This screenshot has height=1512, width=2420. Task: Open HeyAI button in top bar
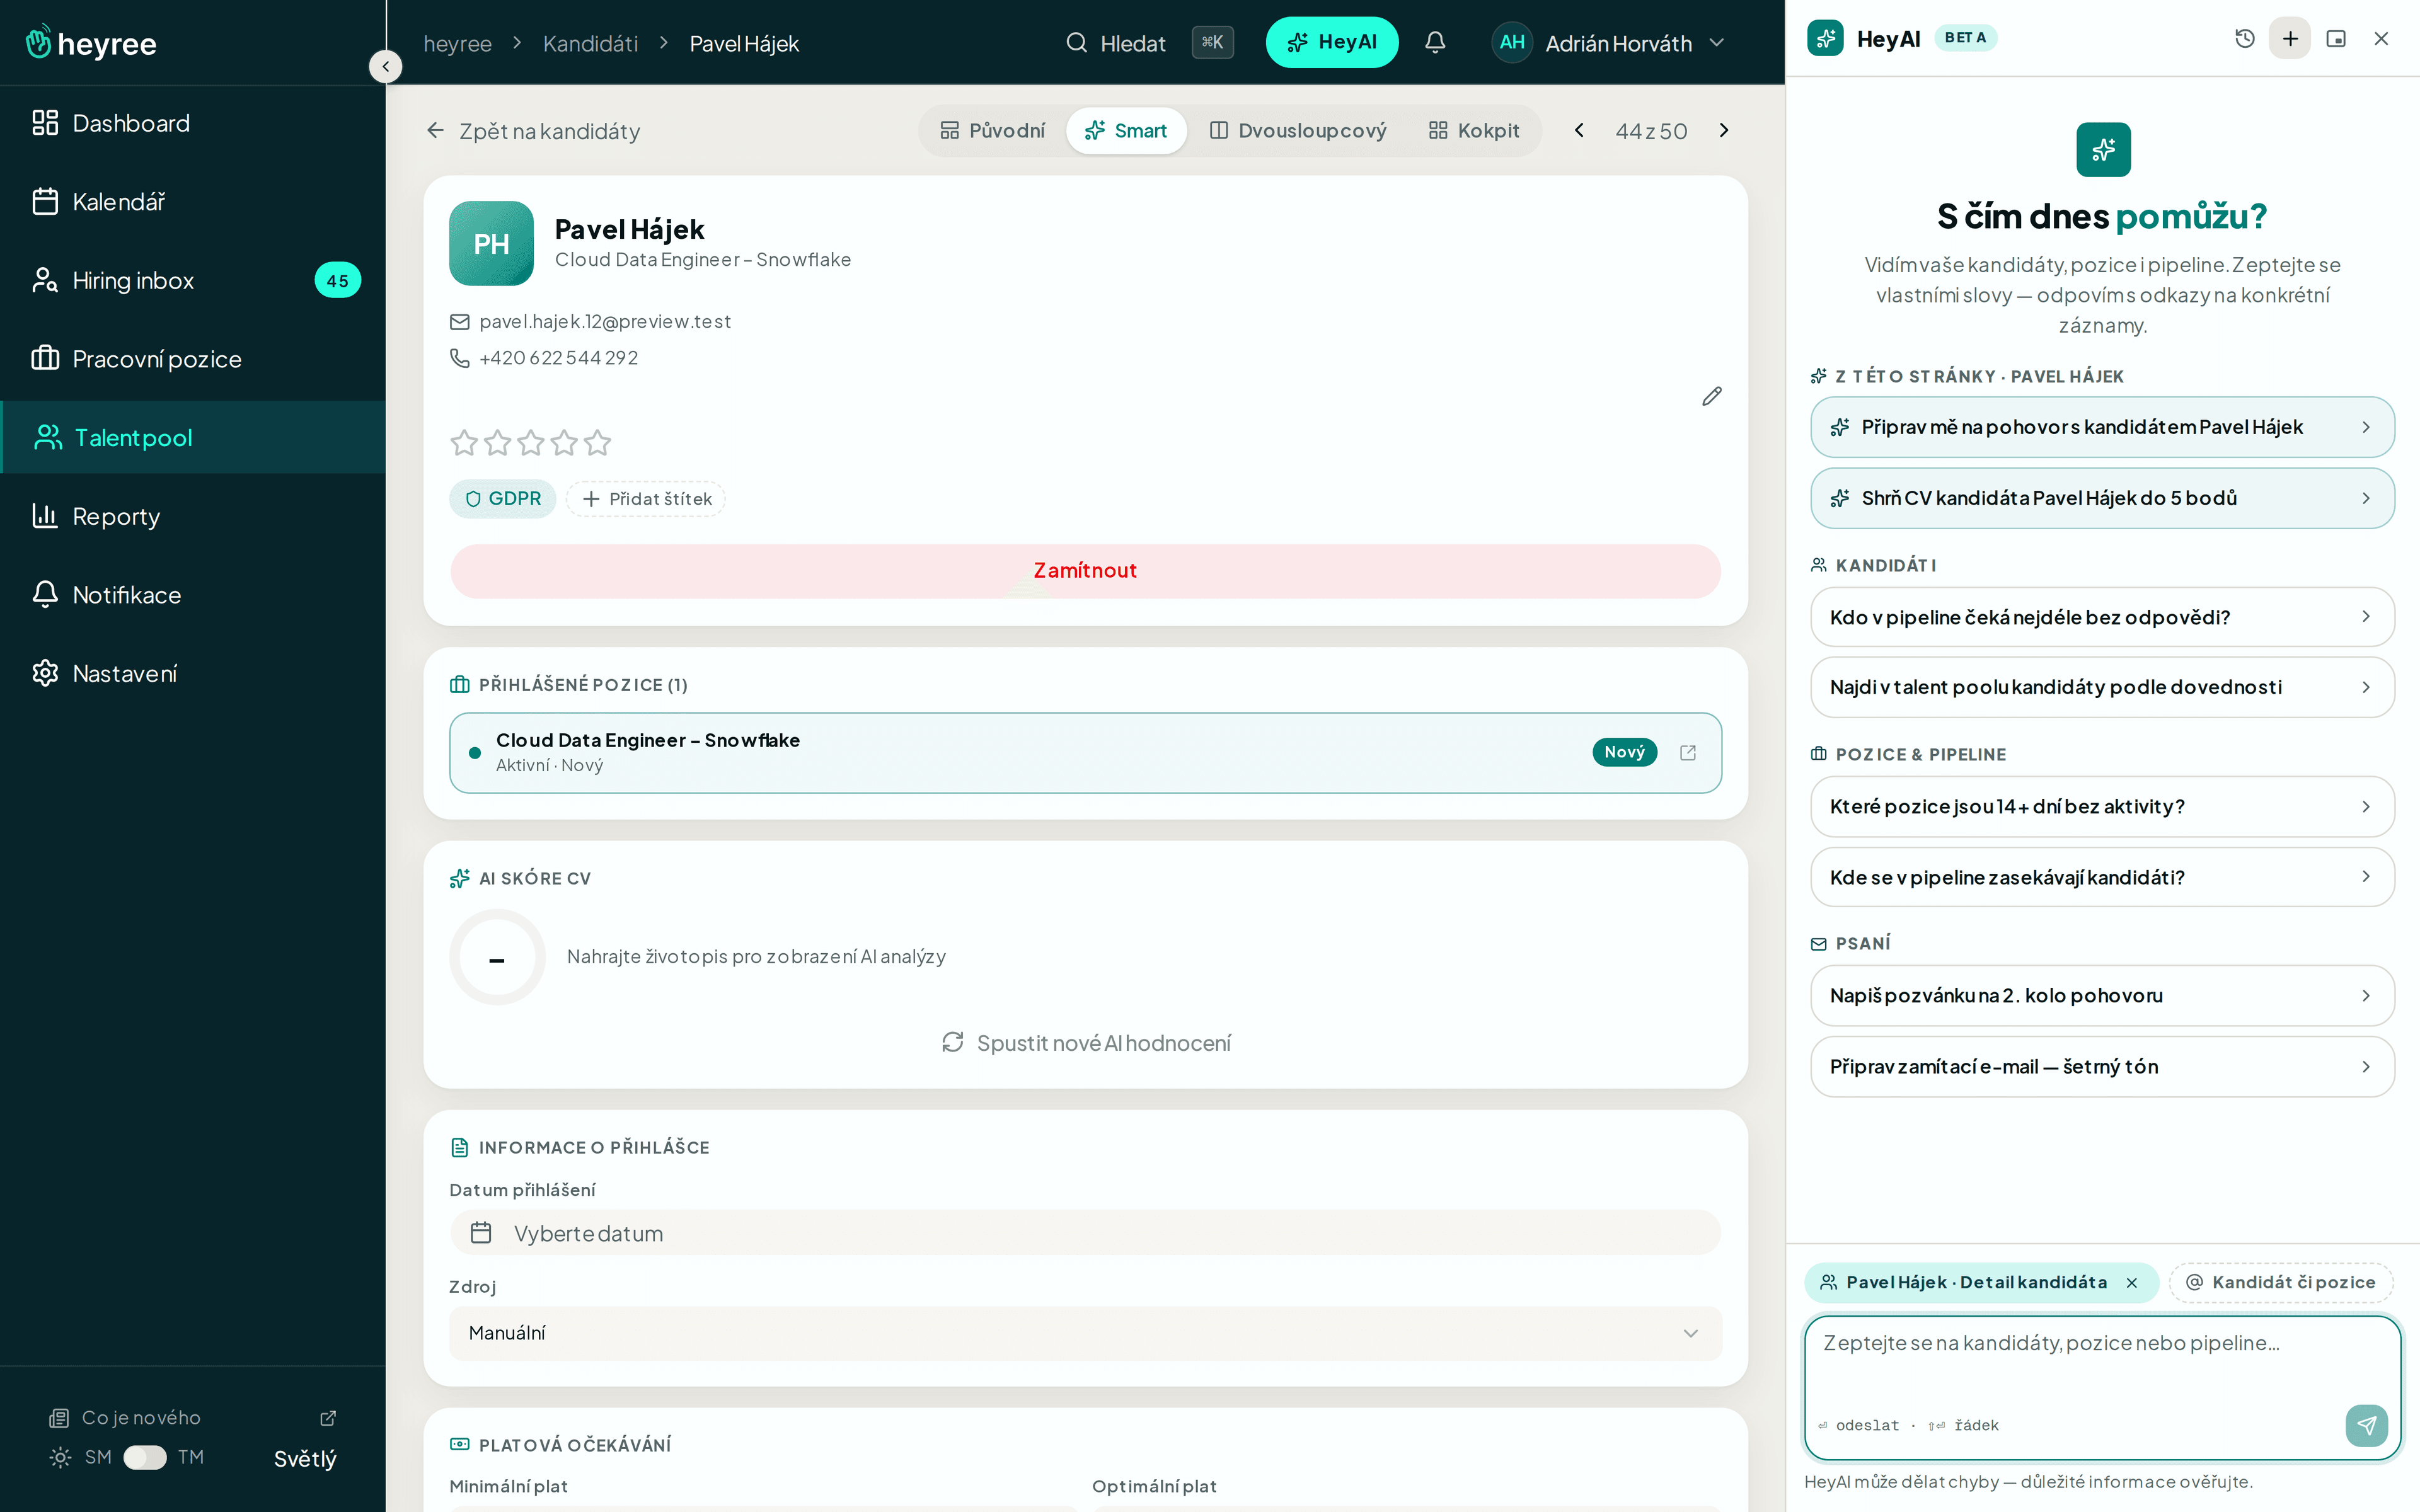point(1332,42)
